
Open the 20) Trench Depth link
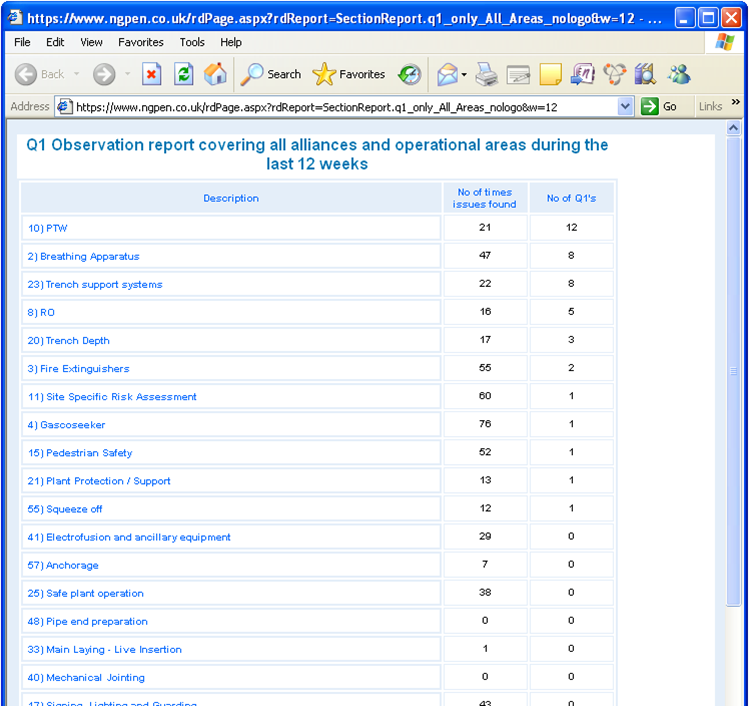[x=69, y=341]
